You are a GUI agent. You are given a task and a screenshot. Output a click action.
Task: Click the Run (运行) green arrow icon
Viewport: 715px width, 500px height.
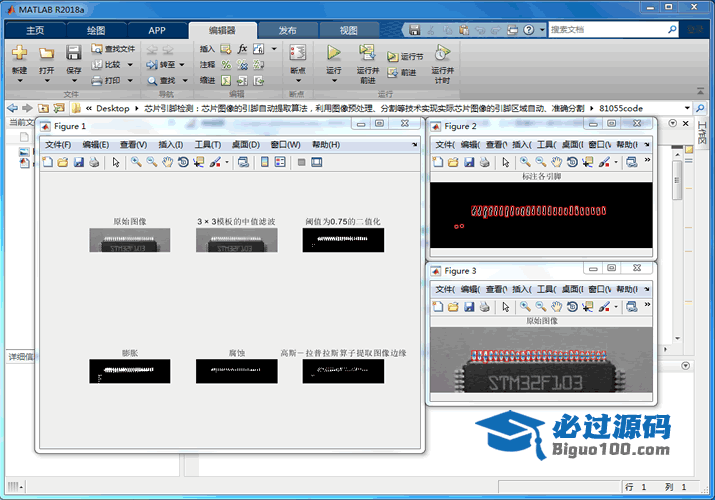click(334, 53)
